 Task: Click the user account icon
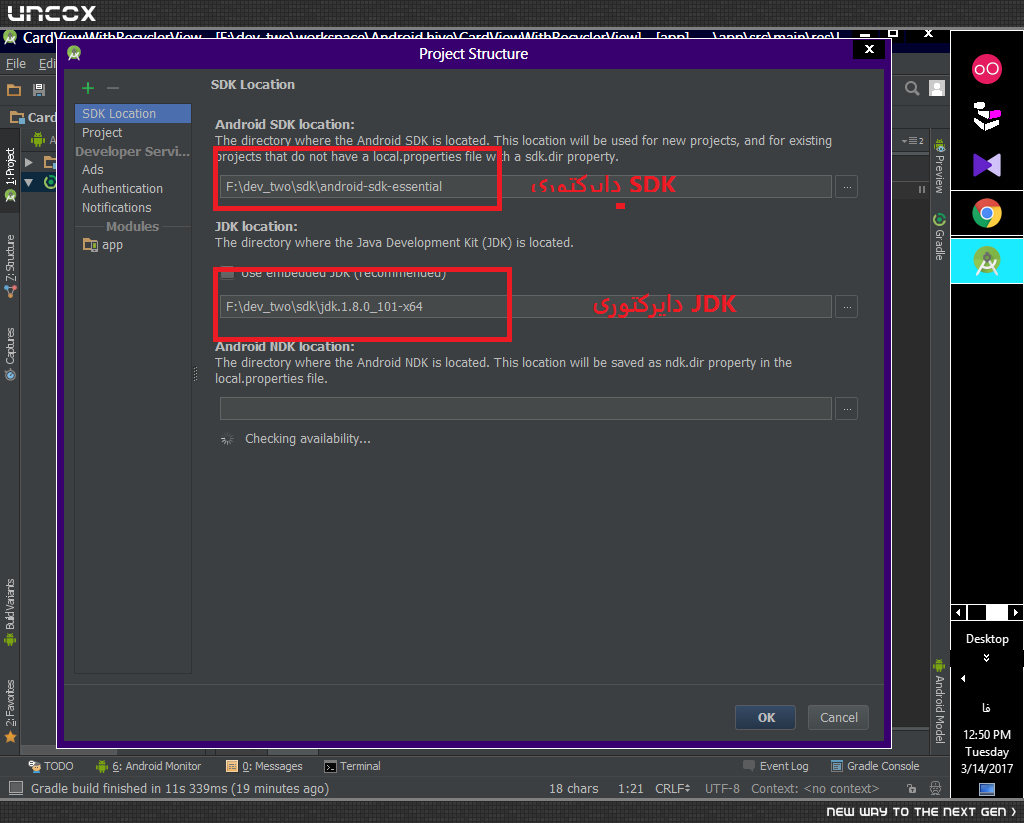[937, 88]
